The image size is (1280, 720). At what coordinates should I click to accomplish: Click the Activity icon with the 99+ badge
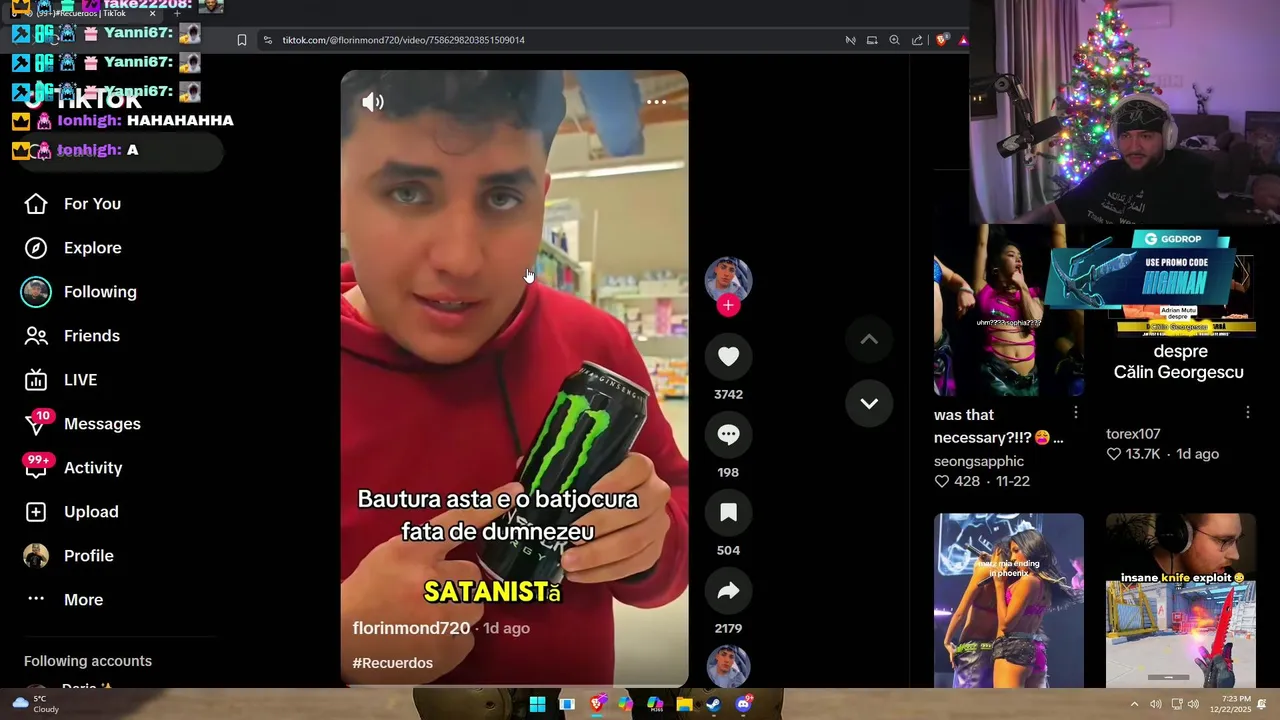(x=36, y=467)
